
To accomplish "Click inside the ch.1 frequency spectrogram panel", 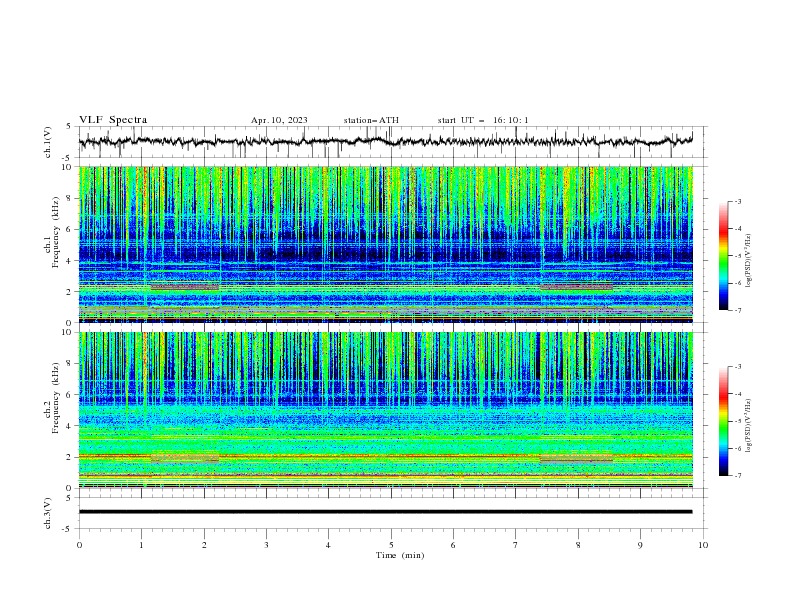I will pos(385,244).
